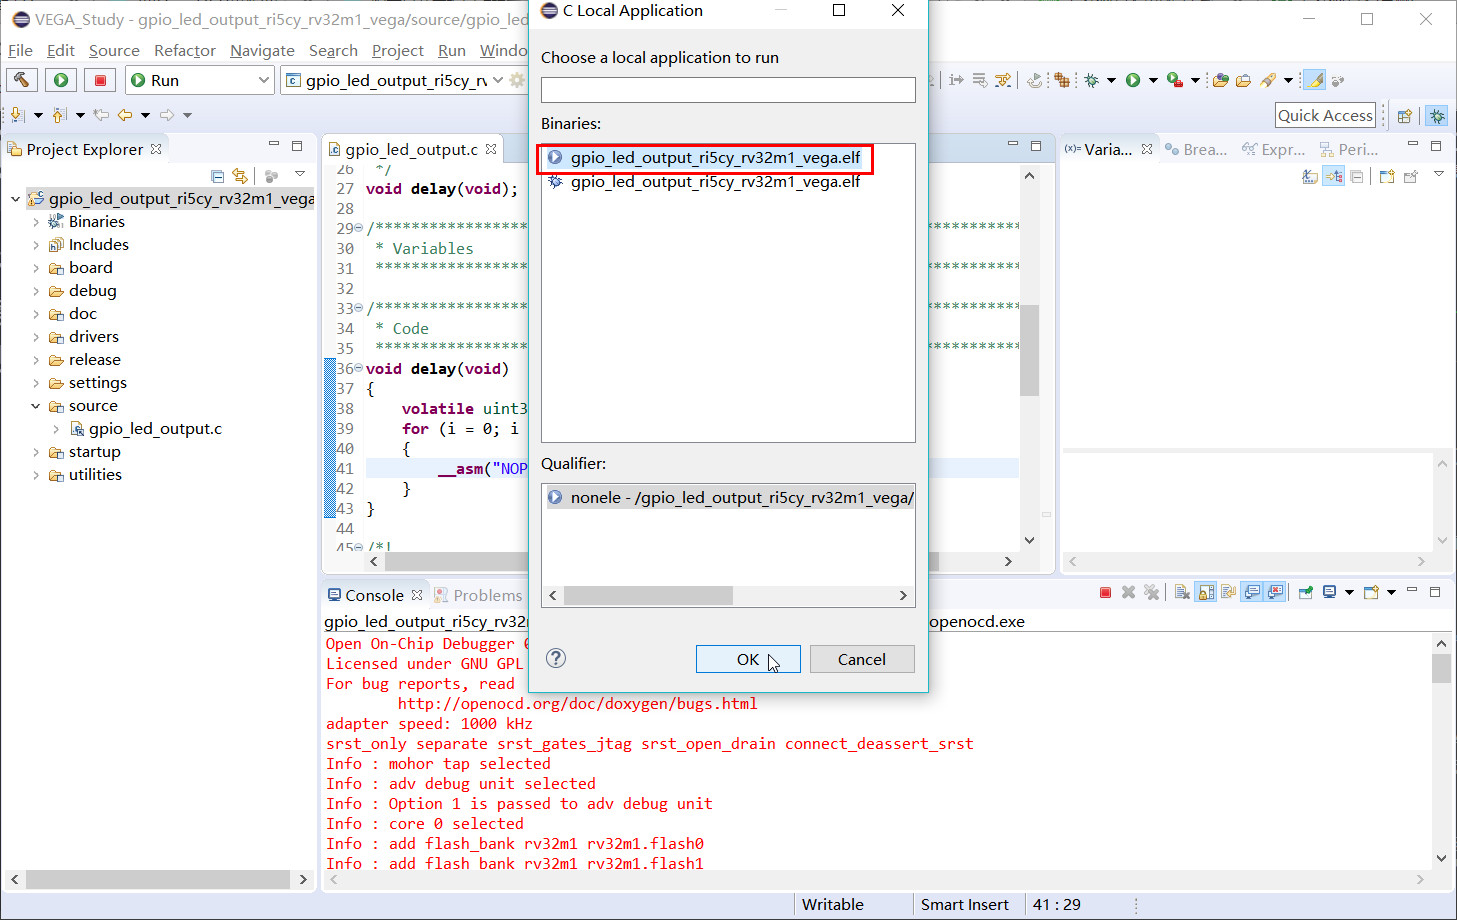
Task: Select the nonele qualifier entry
Action: (x=729, y=497)
